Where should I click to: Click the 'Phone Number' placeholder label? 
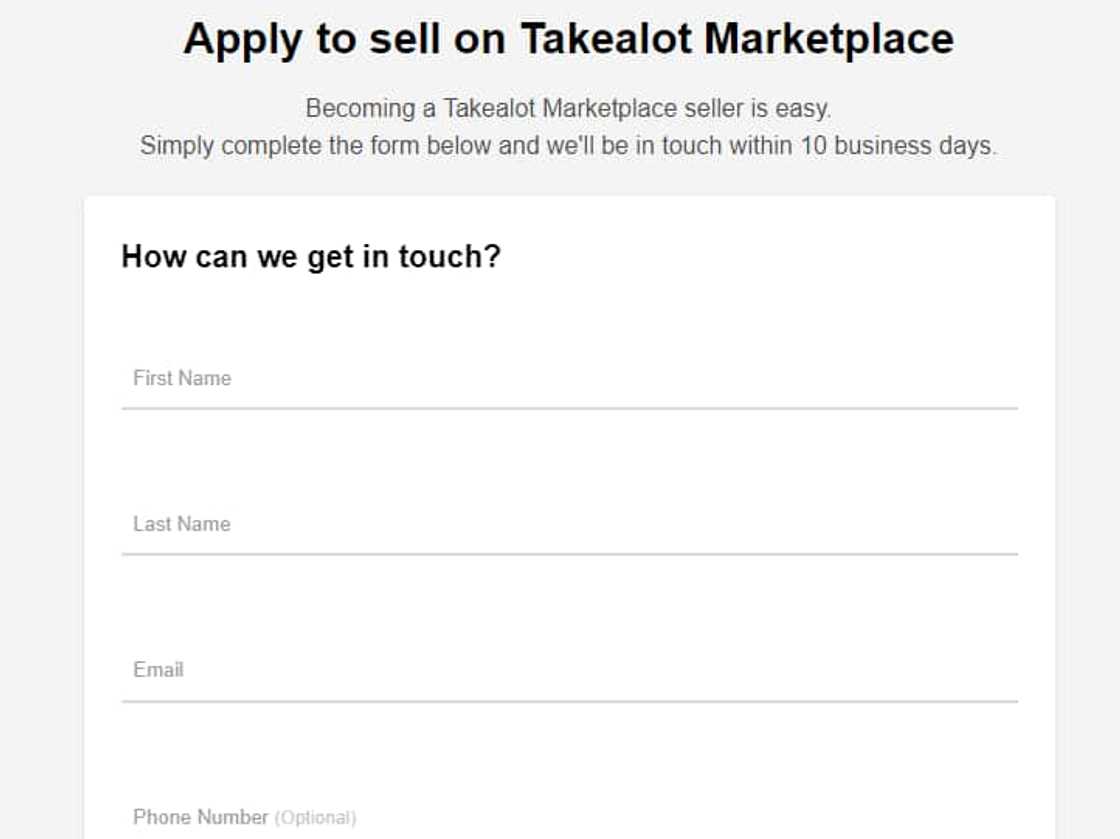200,817
